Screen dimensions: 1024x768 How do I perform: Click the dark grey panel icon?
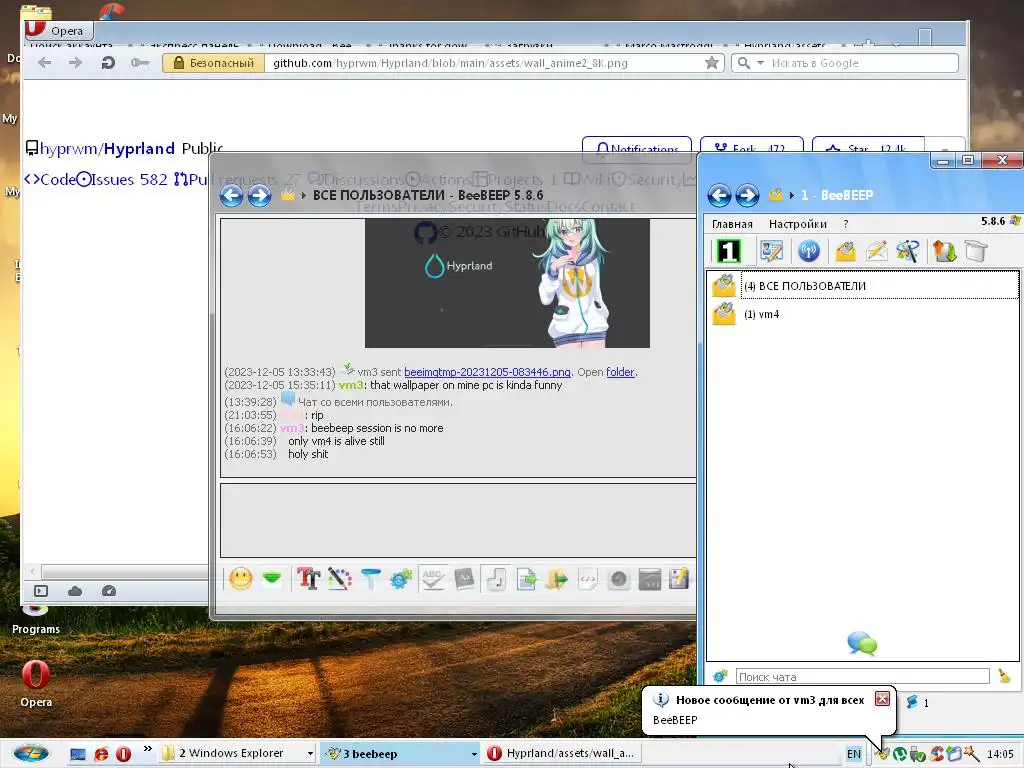point(650,579)
